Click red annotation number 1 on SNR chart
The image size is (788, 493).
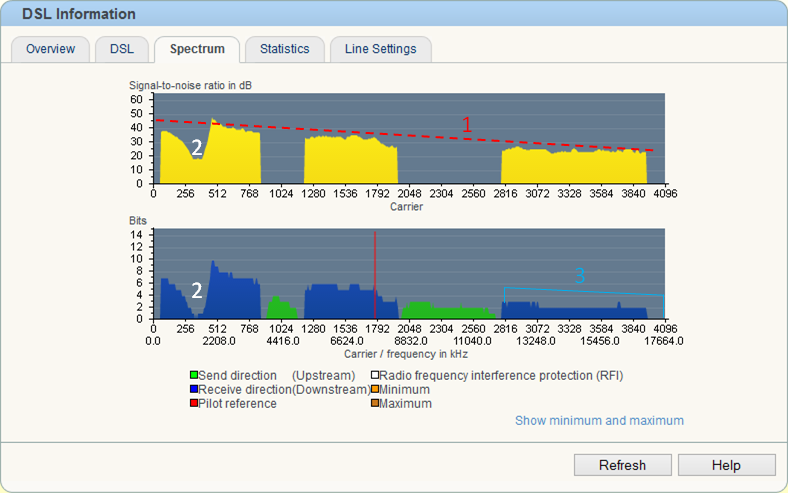pos(466,124)
